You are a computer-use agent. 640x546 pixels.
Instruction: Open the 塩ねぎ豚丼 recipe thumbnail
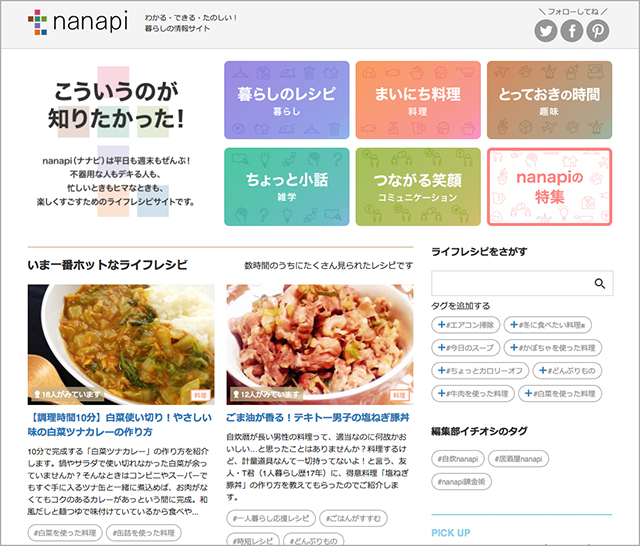tap(320, 344)
